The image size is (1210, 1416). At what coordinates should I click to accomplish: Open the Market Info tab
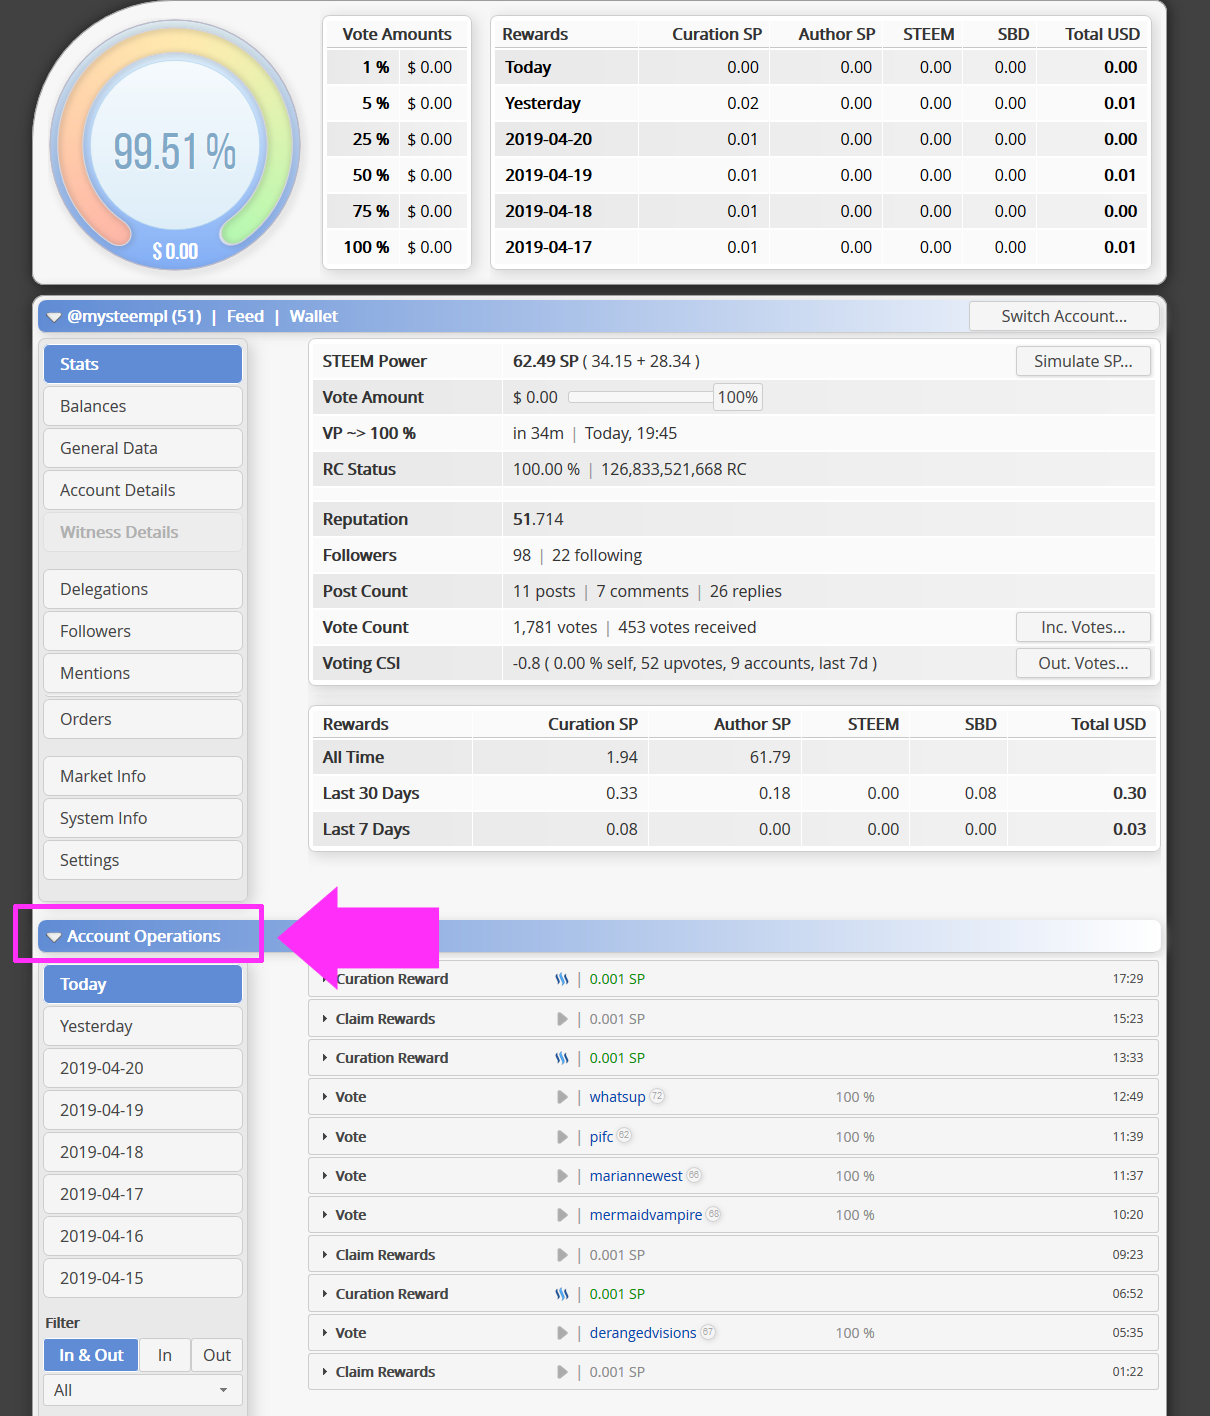143,776
